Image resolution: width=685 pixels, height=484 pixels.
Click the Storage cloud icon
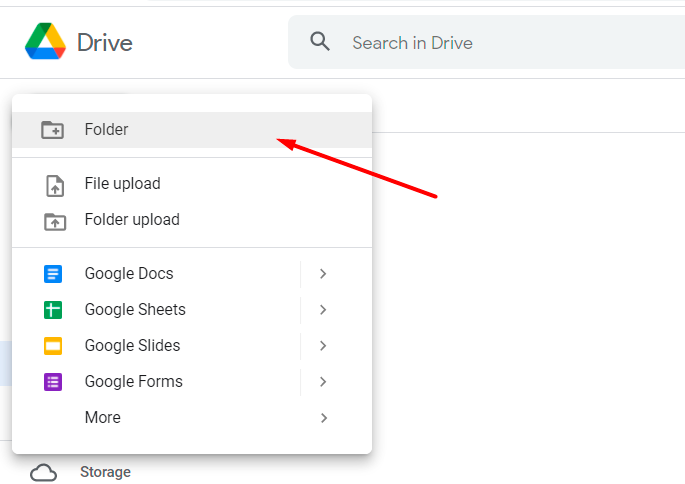pyautogui.click(x=43, y=472)
